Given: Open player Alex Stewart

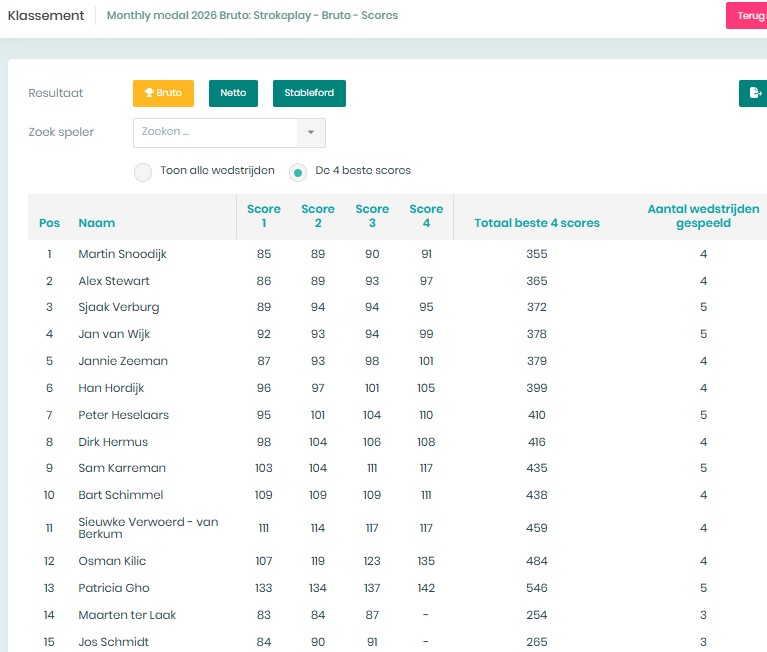Looking at the screenshot, I should [114, 281].
